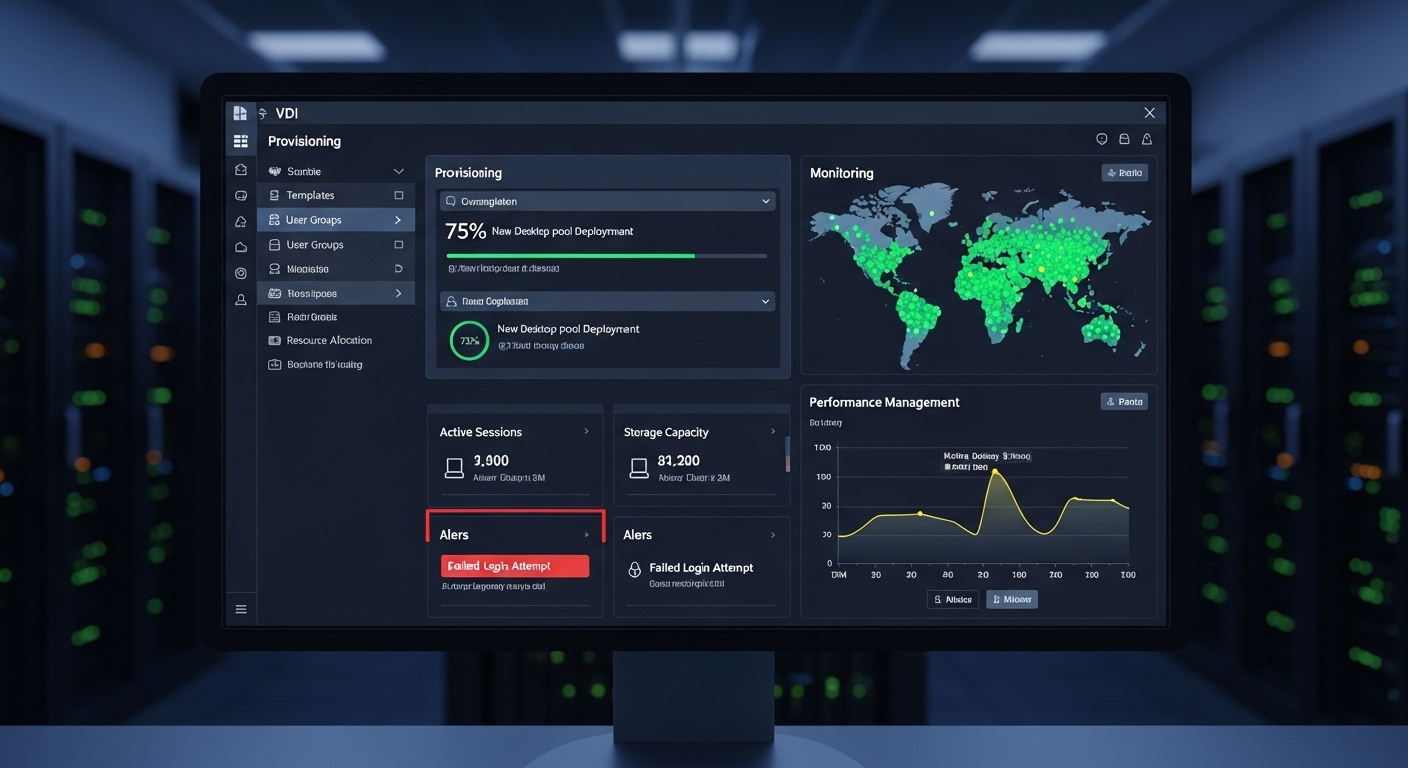This screenshot has width=1408, height=768.
Task: Click the lock icon beside Failed Login Attempt
Action: point(634,569)
